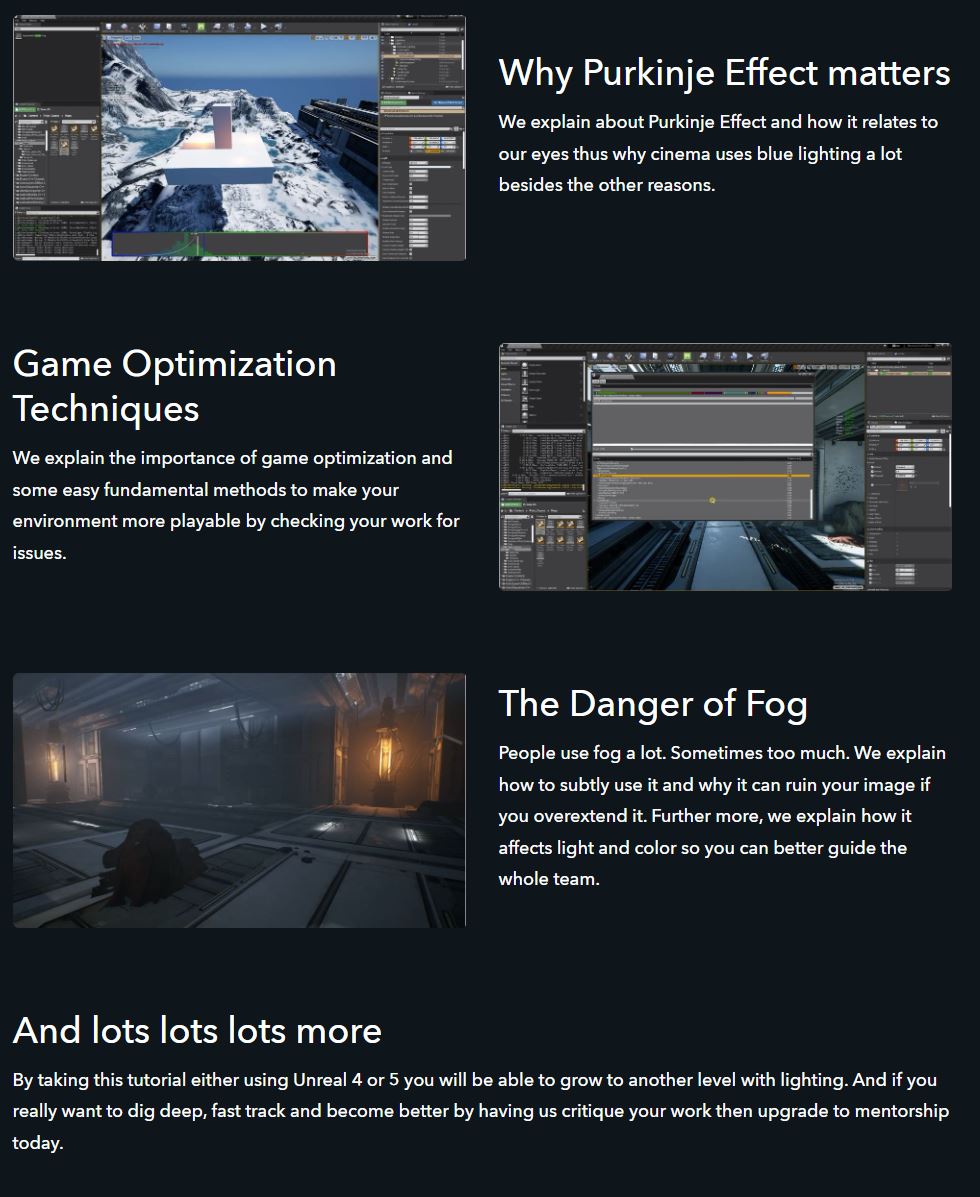
Task: Open the foggy corridor image
Action: coord(239,800)
